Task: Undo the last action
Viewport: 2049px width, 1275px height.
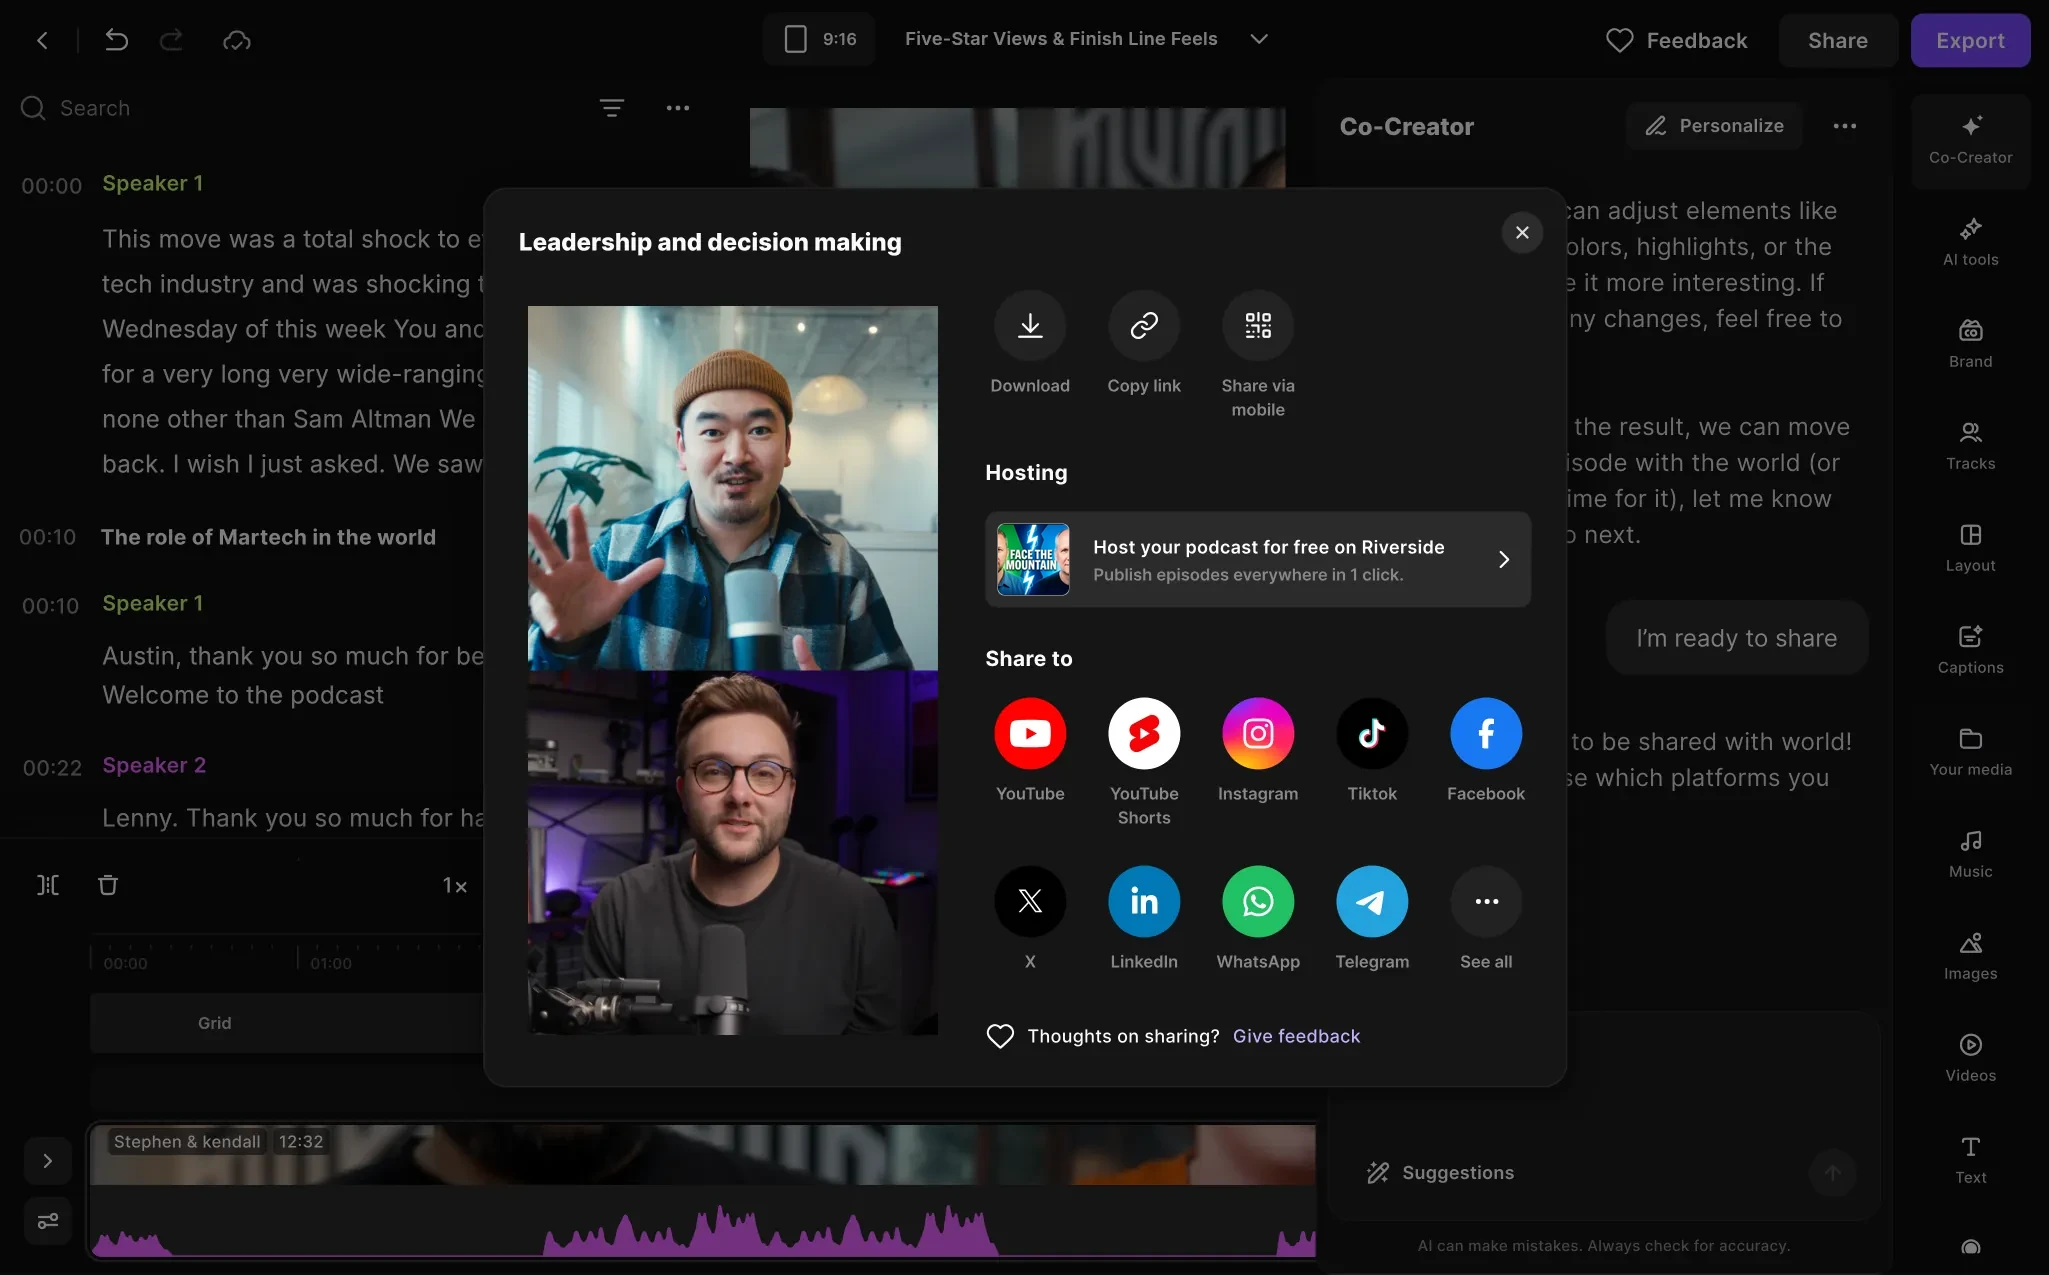Action: point(116,40)
